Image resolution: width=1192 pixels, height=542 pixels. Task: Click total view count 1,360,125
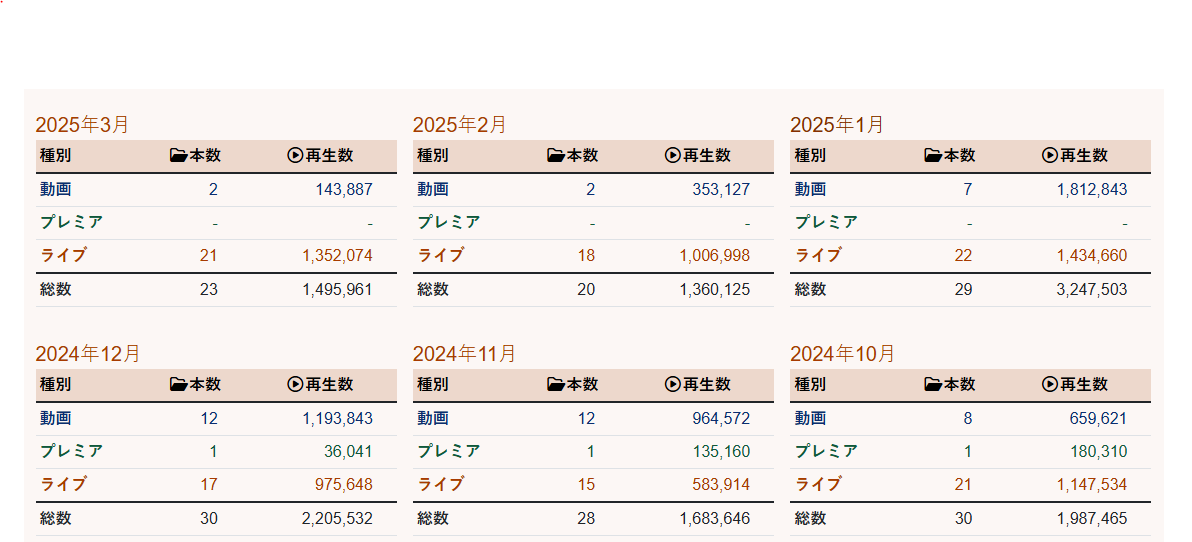click(715, 290)
